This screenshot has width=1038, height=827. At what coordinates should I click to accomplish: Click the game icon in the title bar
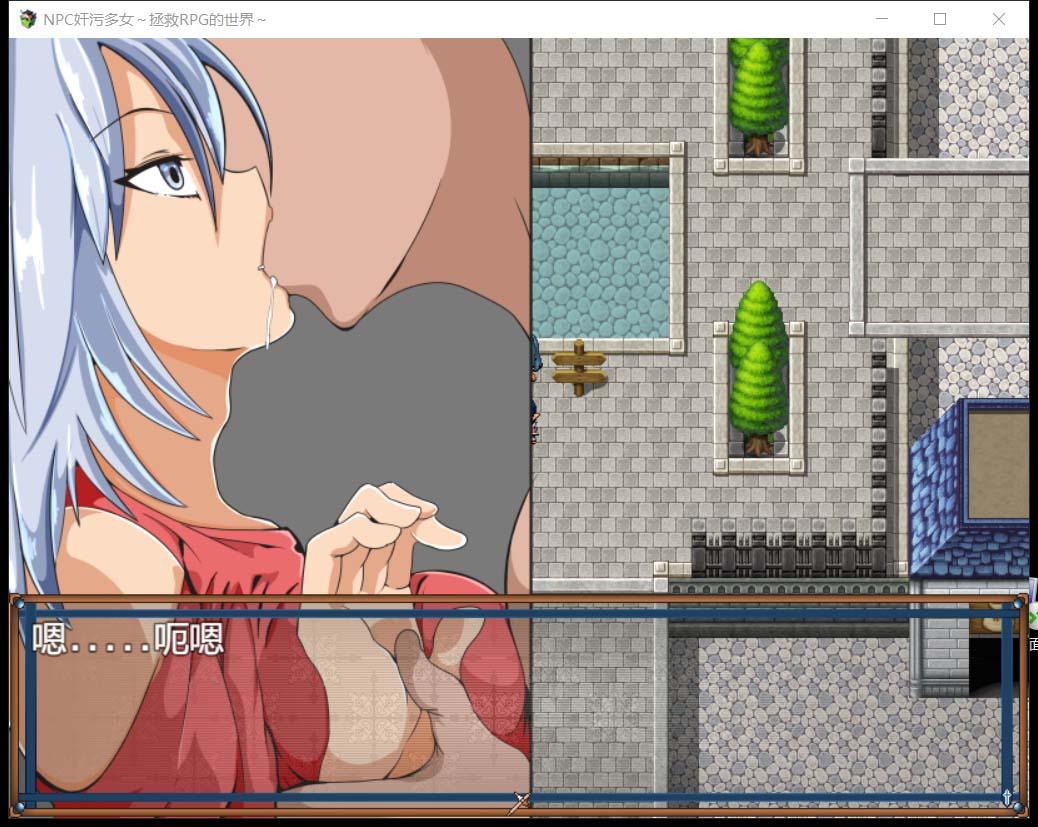27,18
